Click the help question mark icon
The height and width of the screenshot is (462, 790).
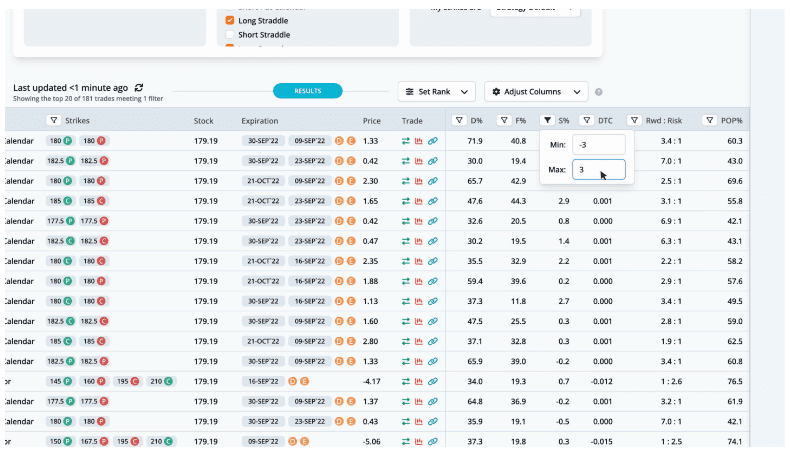[599, 92]
